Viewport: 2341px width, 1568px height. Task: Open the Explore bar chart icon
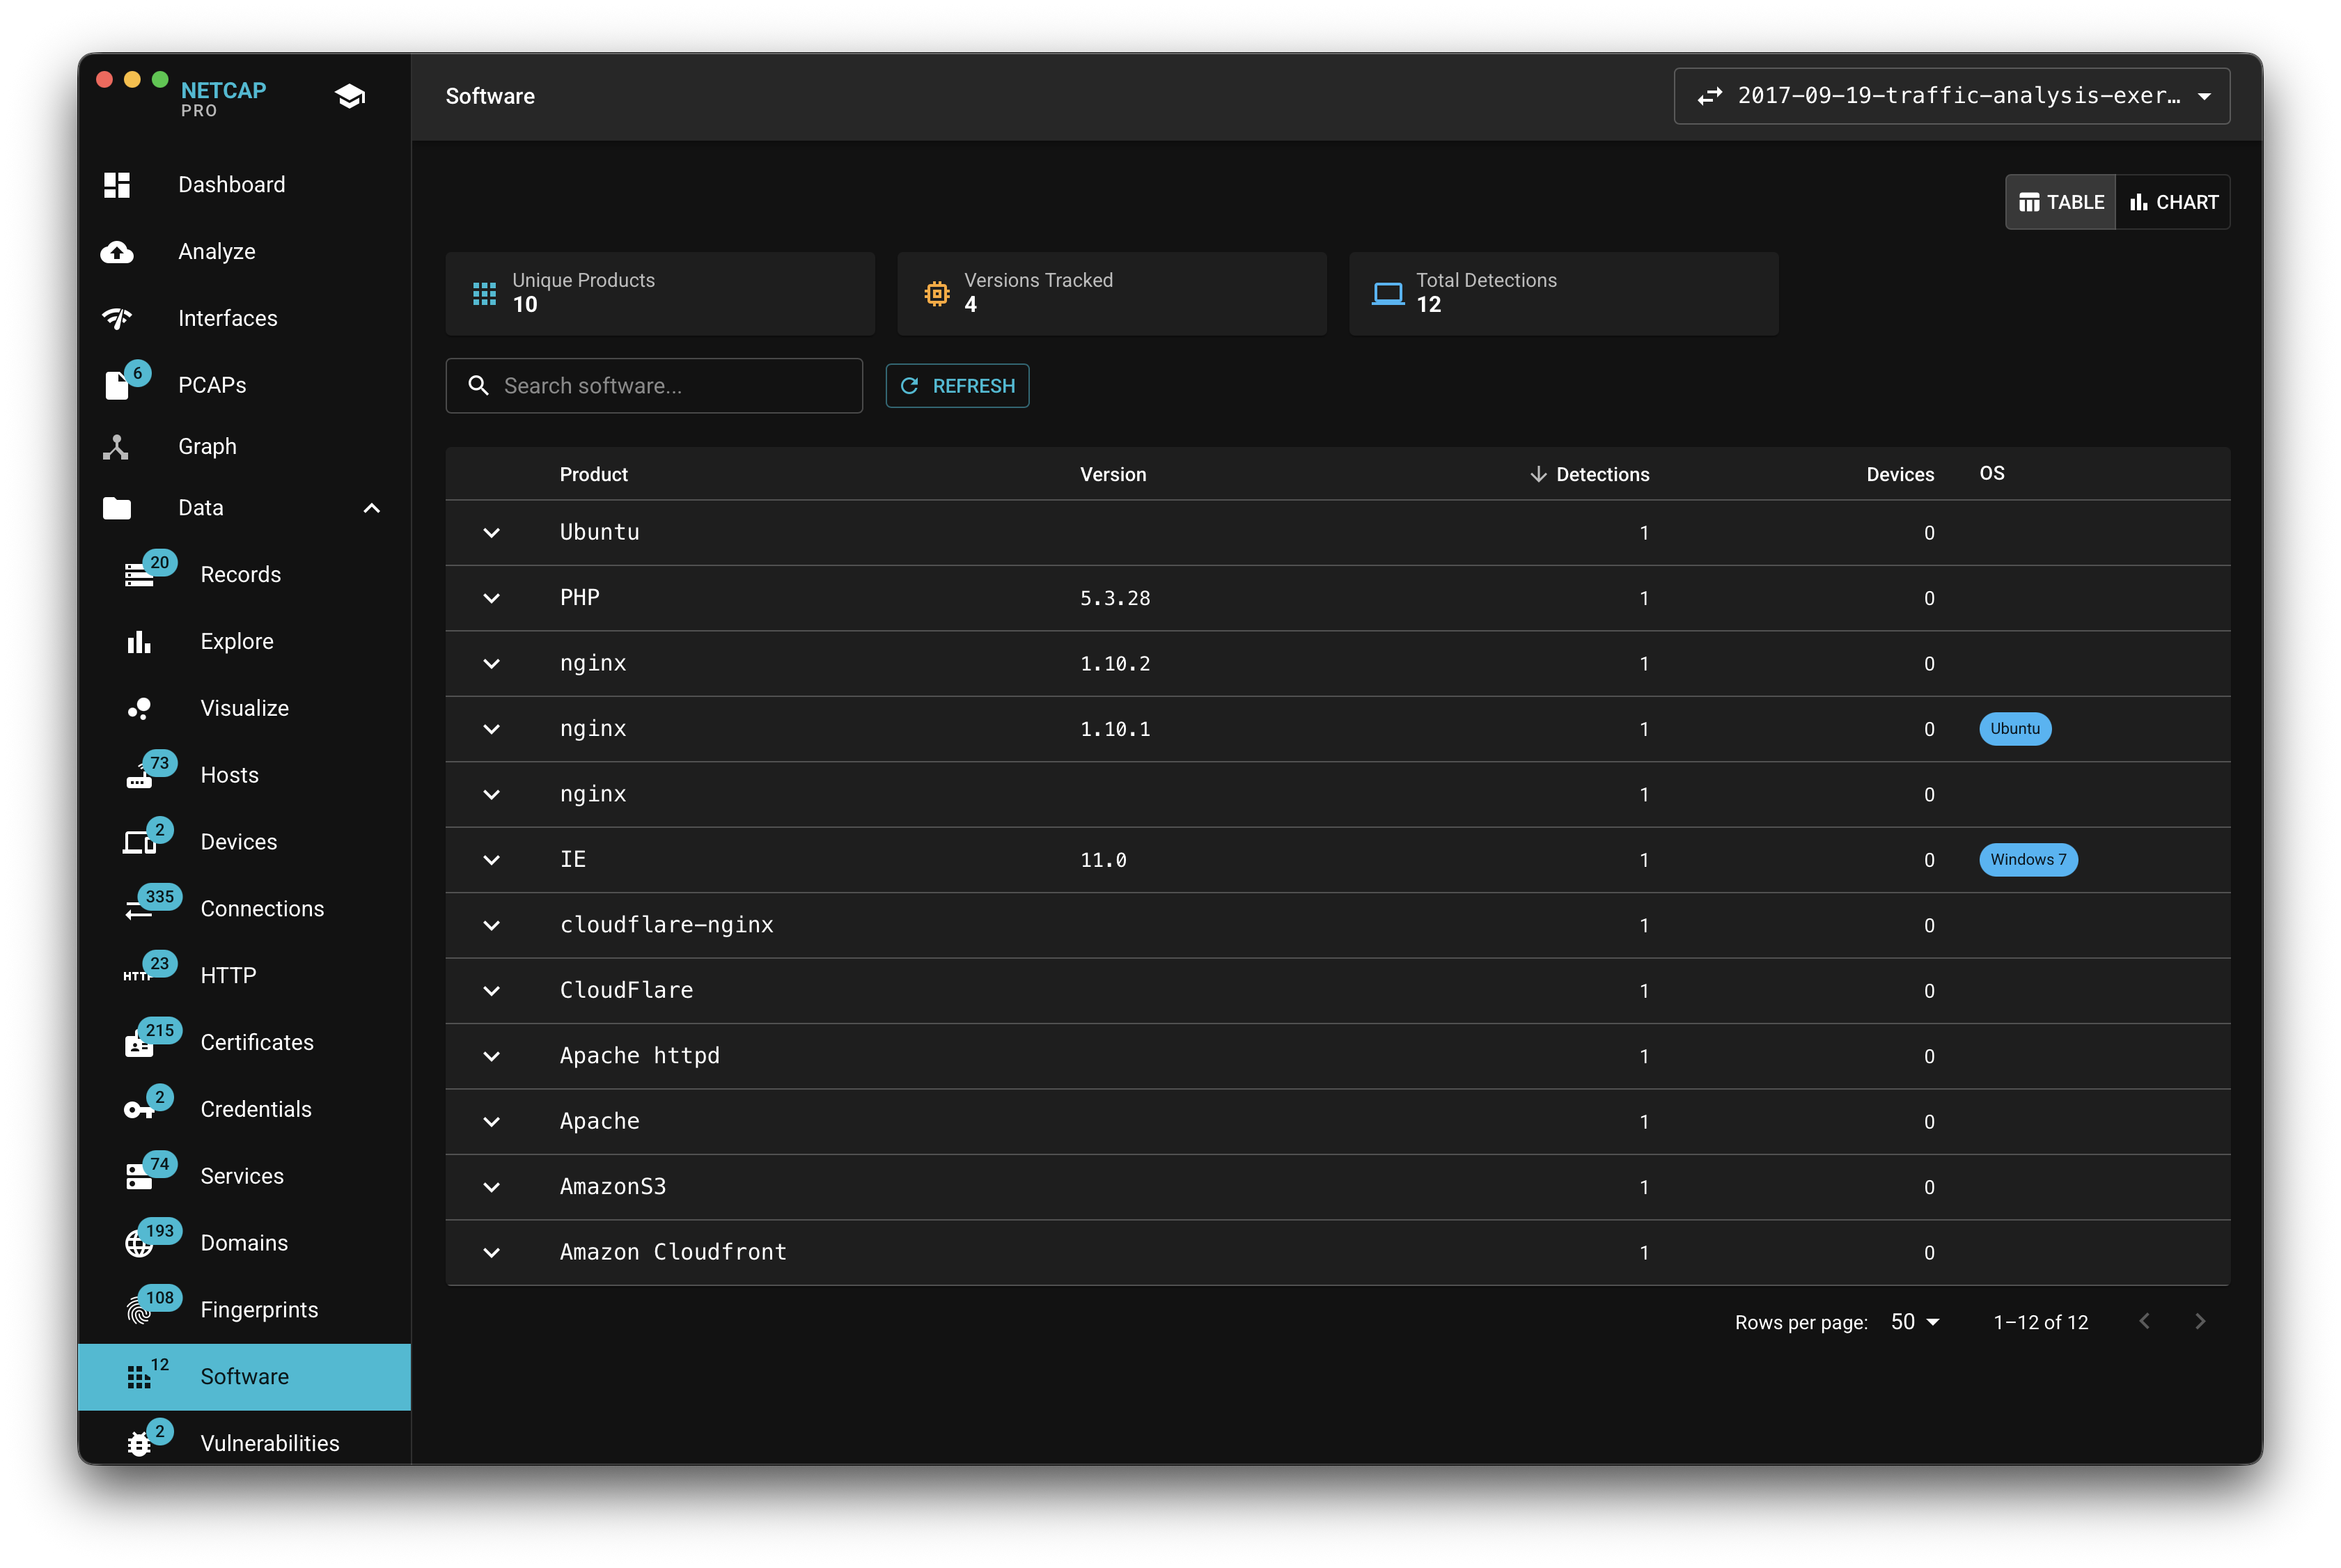click(x=139, y=641)
